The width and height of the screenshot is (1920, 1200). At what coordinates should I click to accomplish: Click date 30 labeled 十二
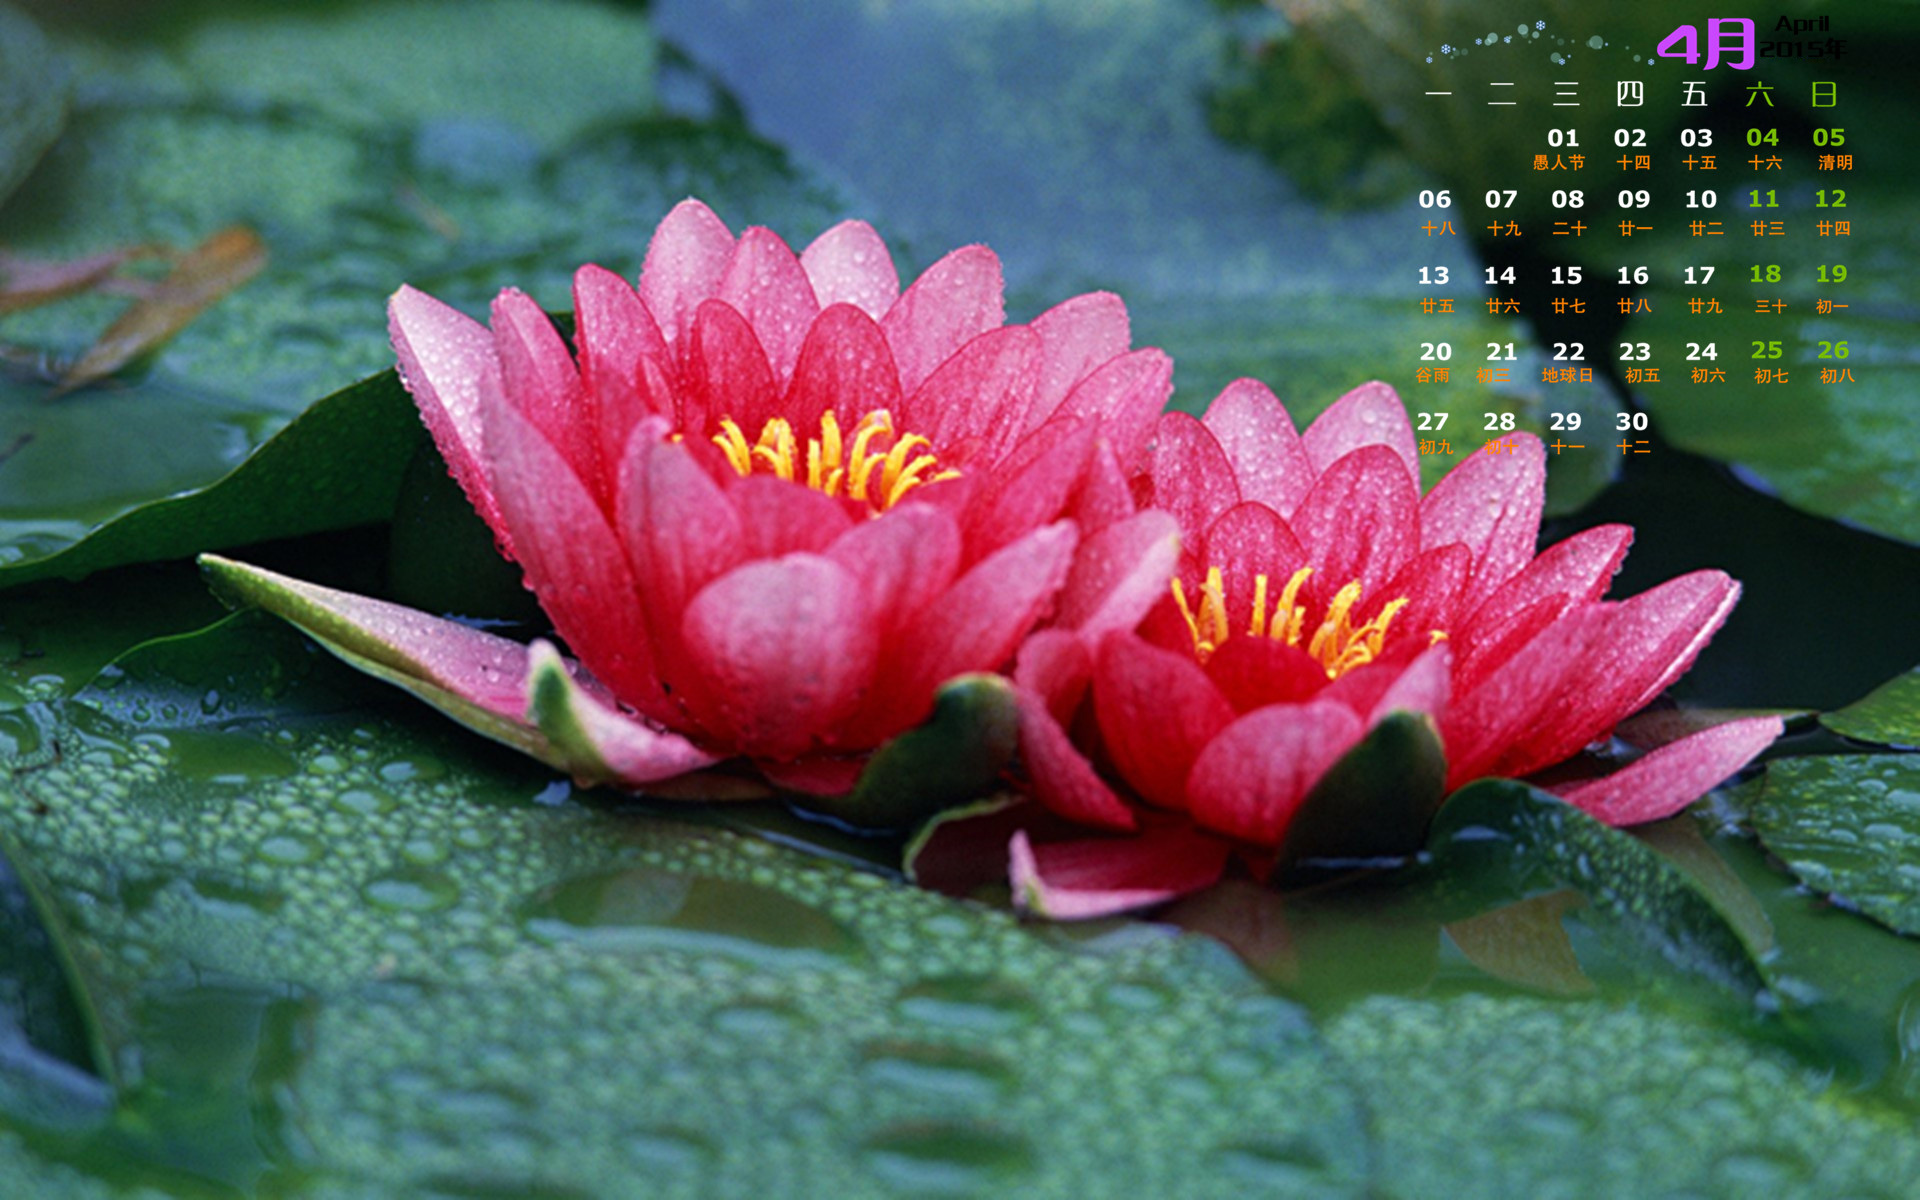tap(1631, 422)
